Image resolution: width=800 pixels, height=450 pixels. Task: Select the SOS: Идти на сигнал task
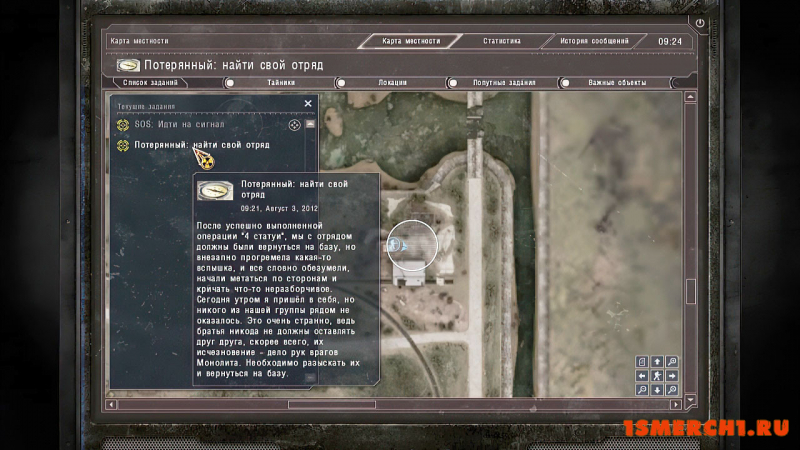point(179,124)
